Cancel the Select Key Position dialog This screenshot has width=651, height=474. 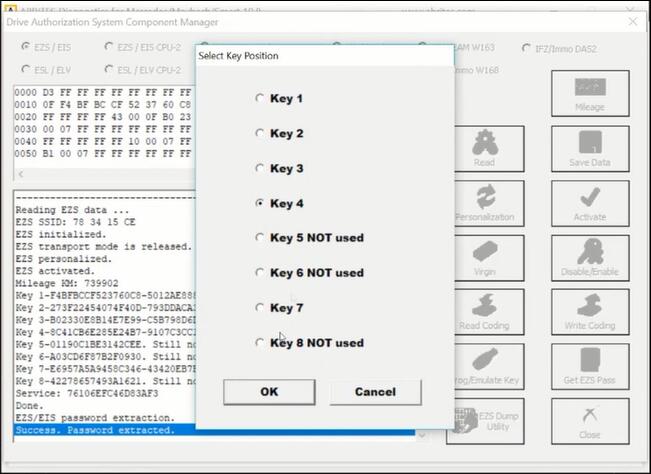[x=375, y=392]
